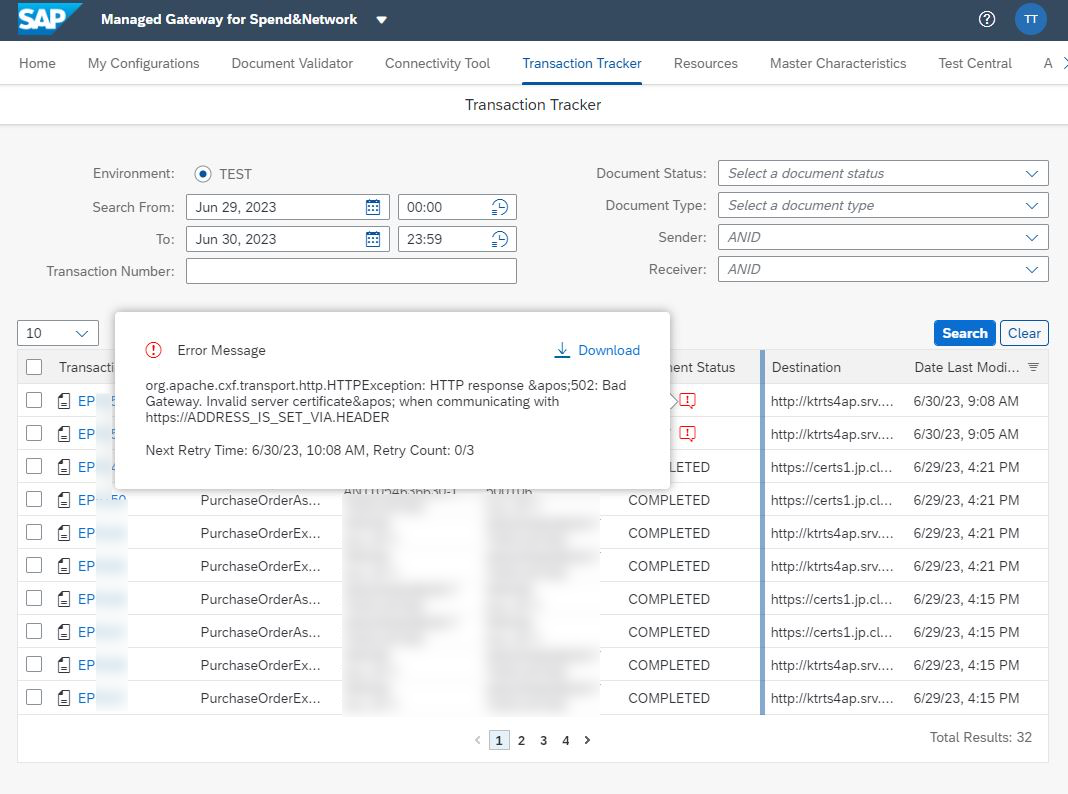Click the Clear button
This screenshot has width=1068, height=794.
coord(1024,333)
